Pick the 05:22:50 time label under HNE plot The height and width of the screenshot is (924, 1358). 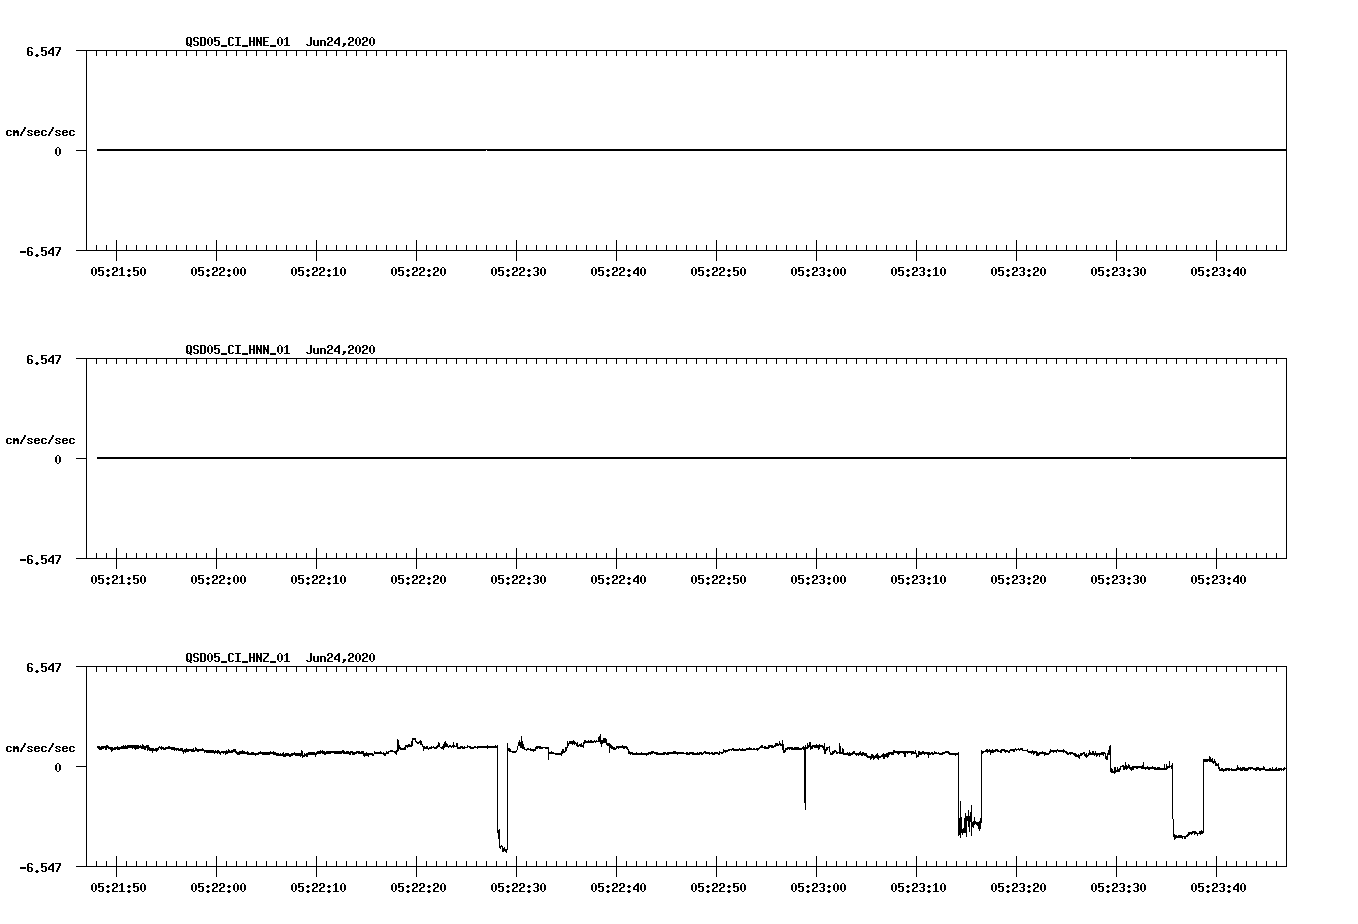click(x=718, y=271)
